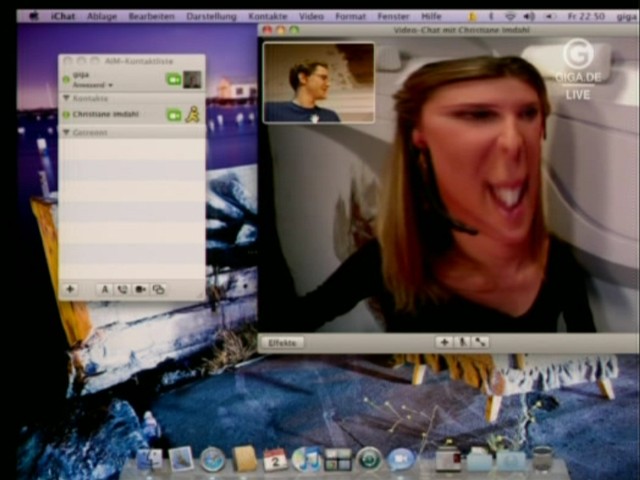
Task: Open Safari from the Dock
Action: (x=212, y=459)
